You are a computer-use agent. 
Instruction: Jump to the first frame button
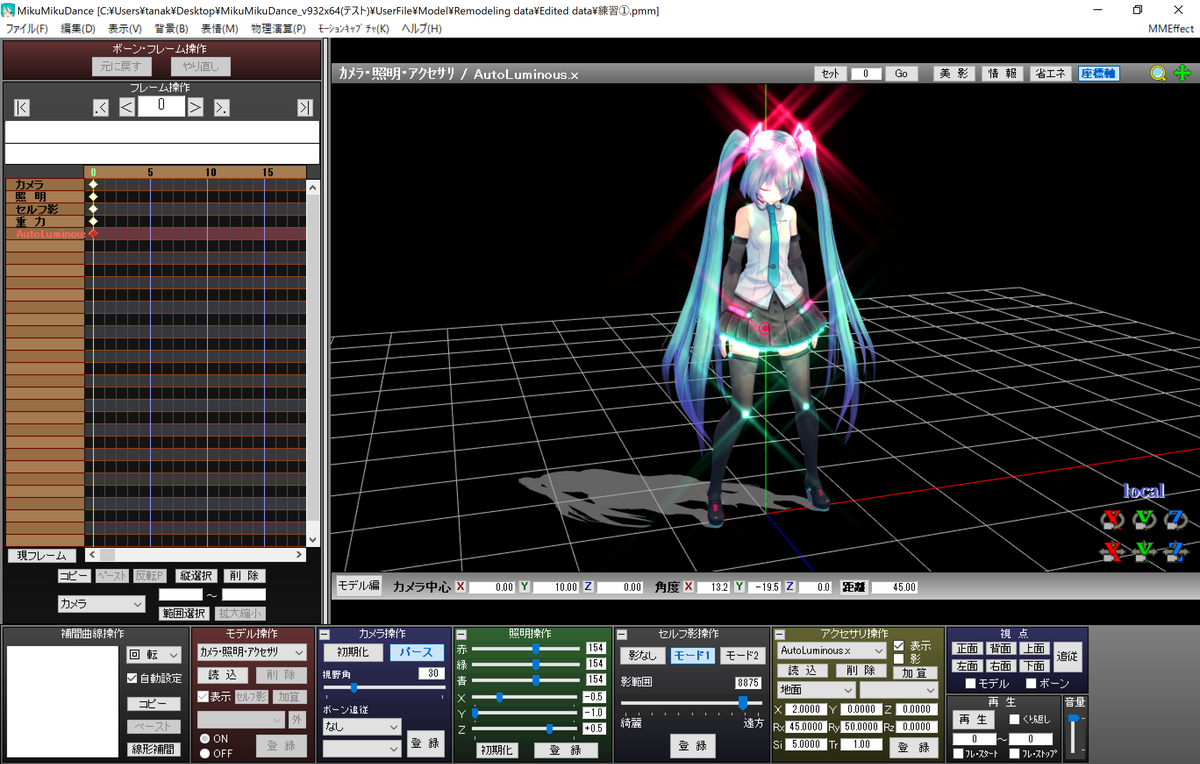[x=22, y=107]
